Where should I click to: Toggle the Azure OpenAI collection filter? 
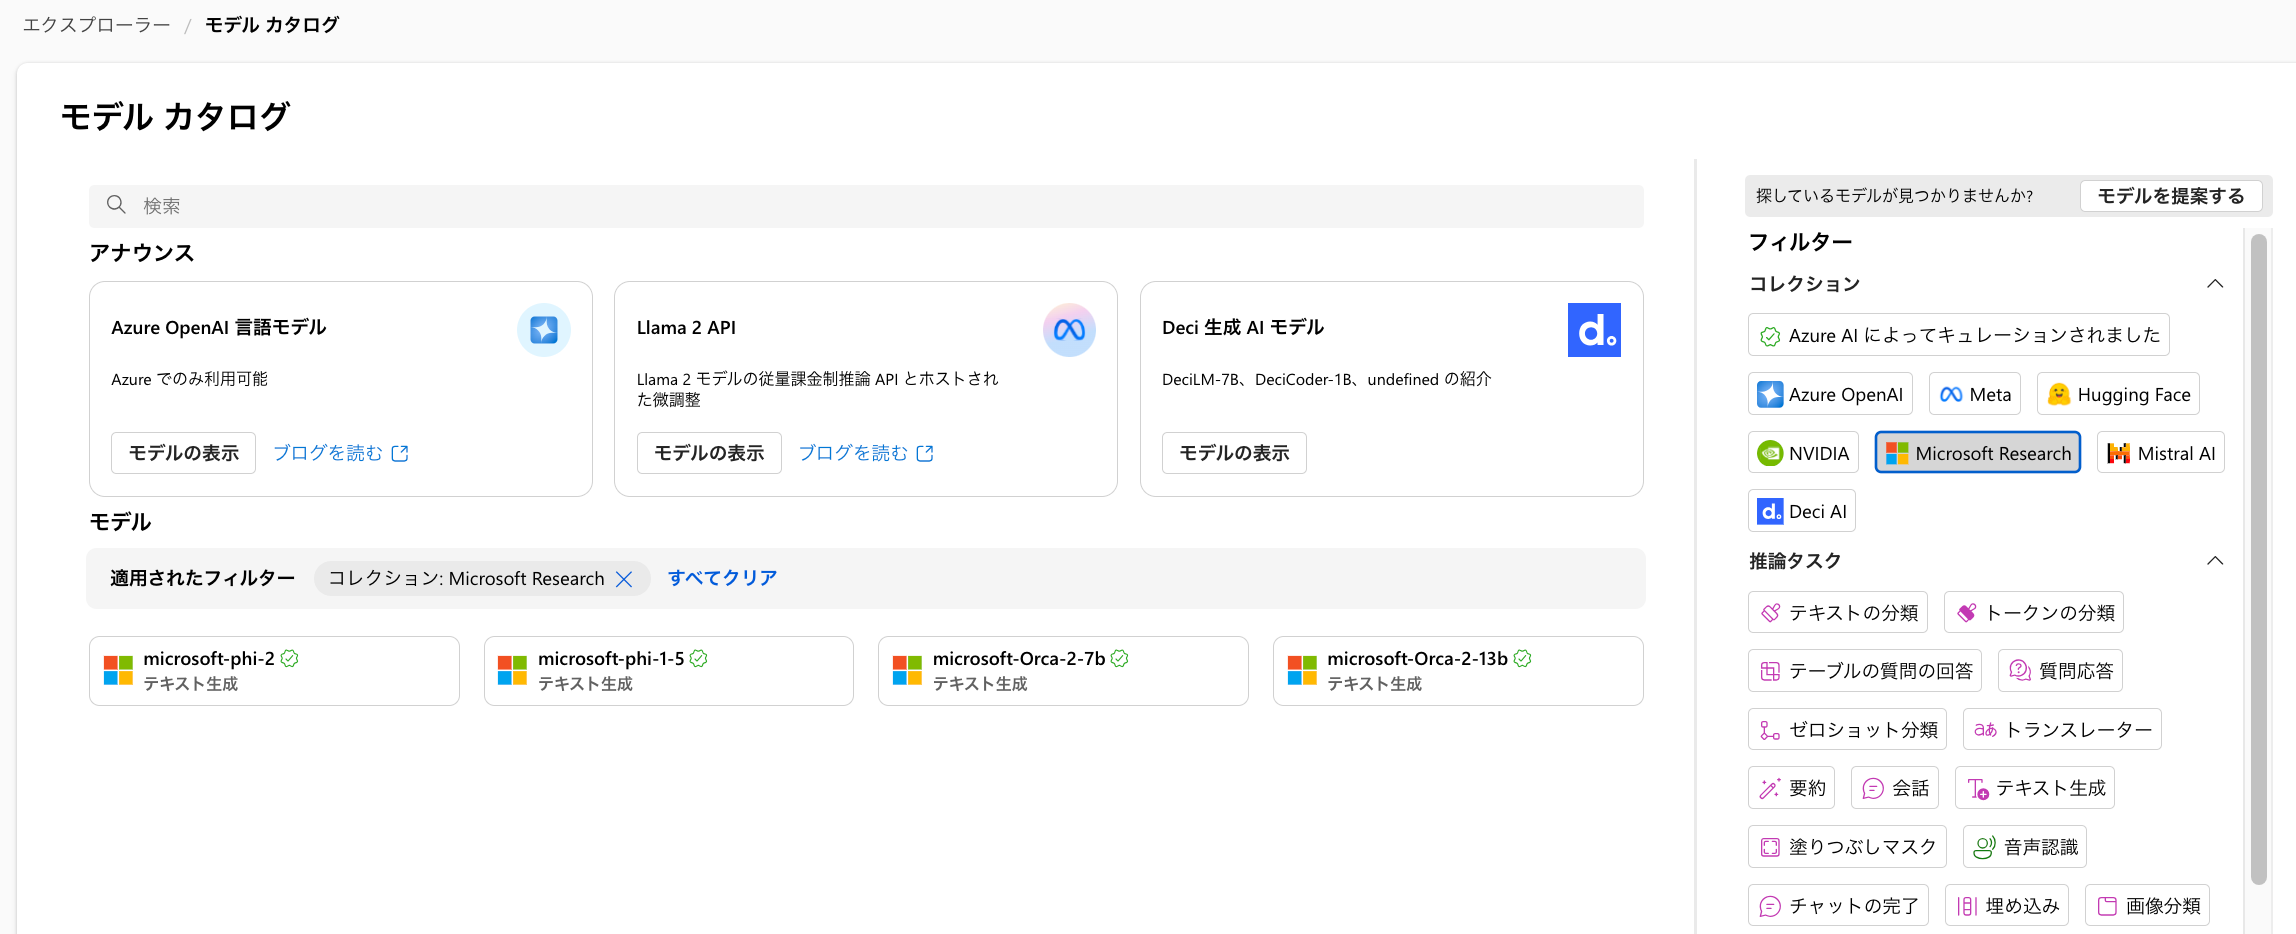[x=1830, y=394]
